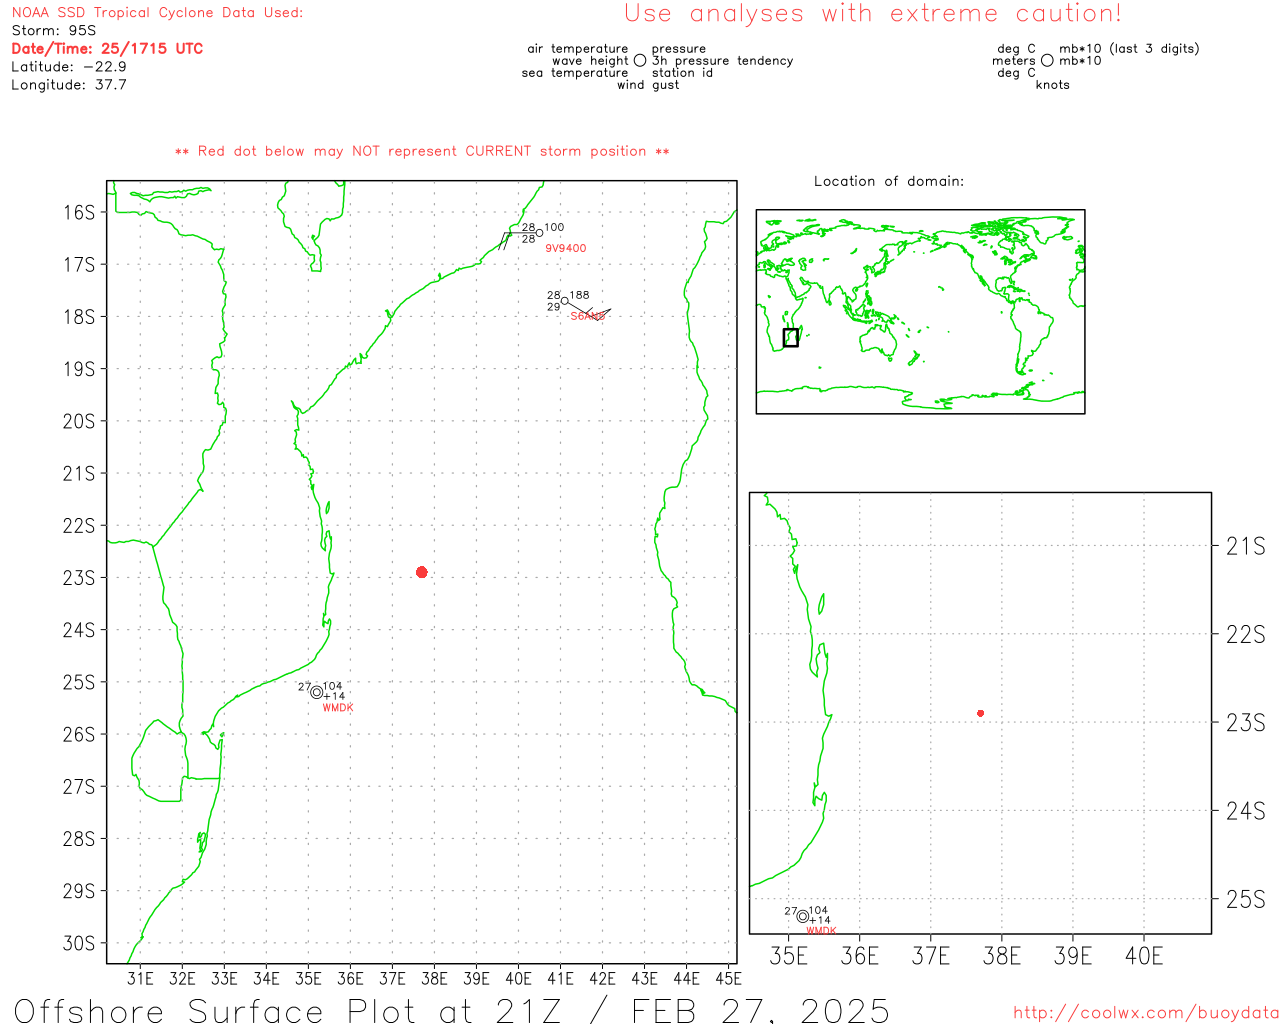Click the '40E' label on the inset map
Screen dimensions: 1280x1024
[1144, 956]
